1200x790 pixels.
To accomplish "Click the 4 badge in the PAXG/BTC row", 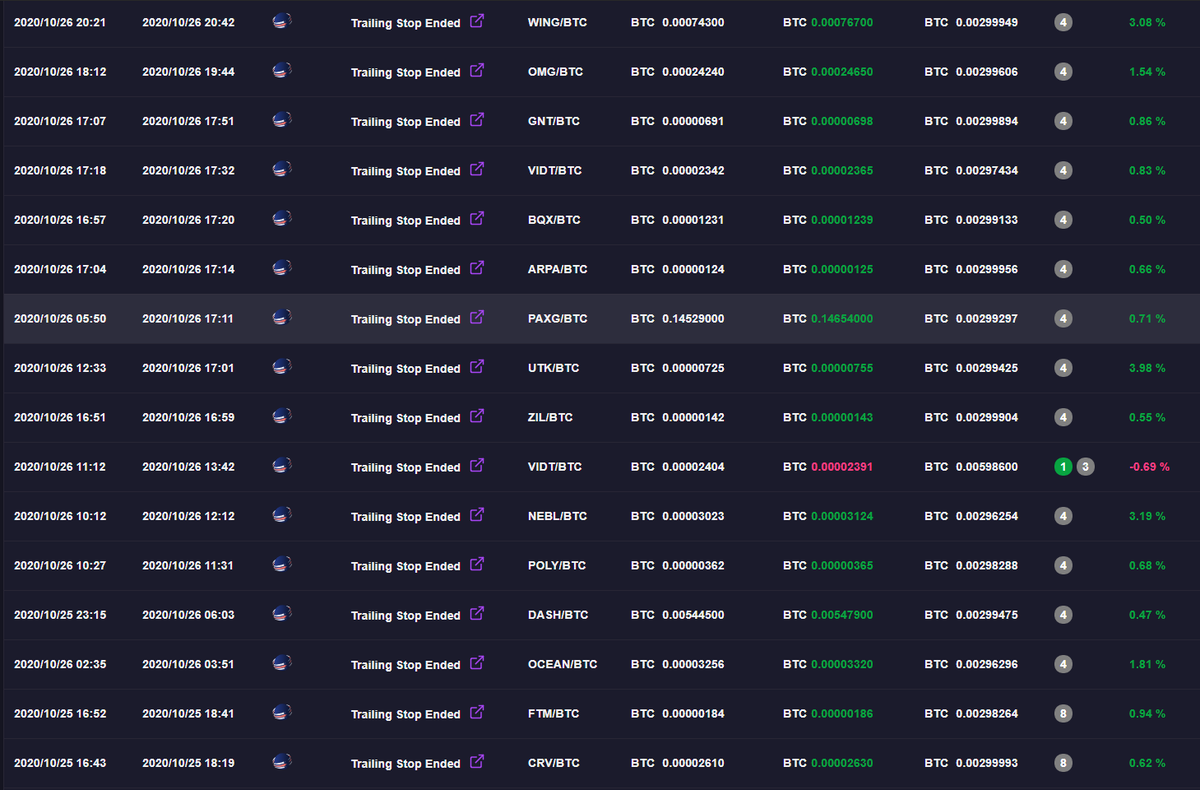I will point(1063,318).
